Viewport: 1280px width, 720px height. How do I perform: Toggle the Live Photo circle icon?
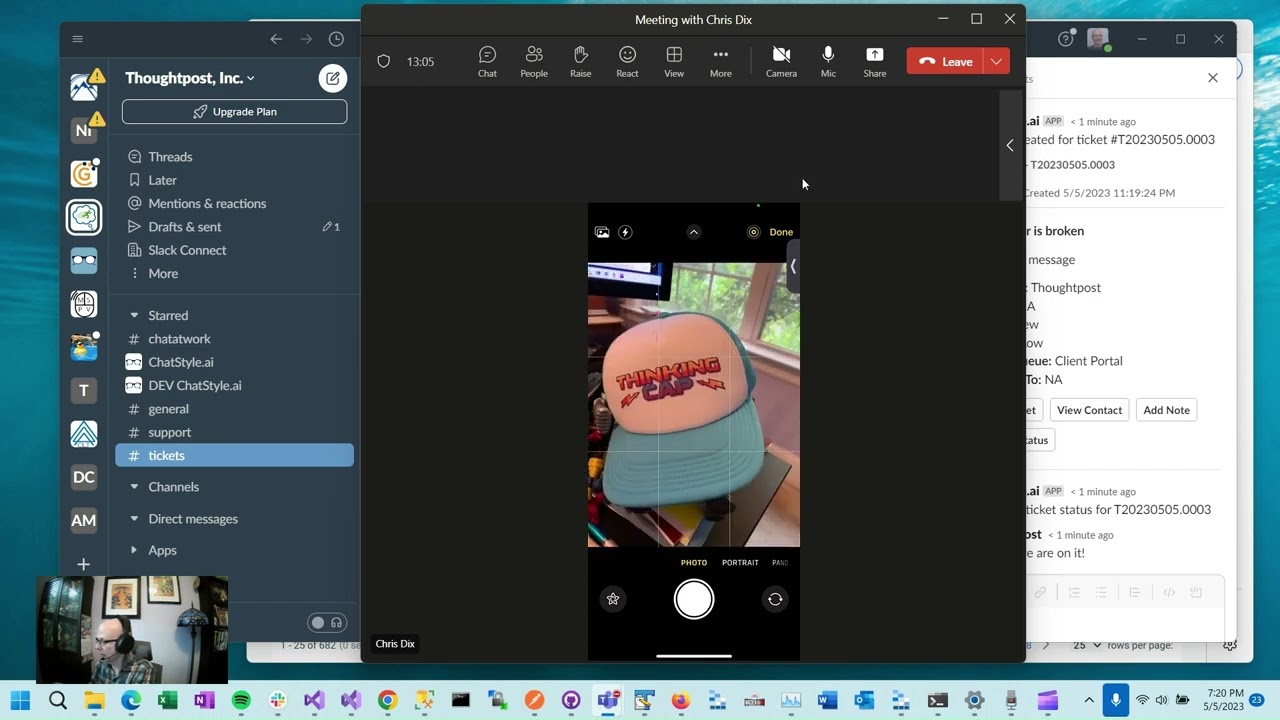click(754, 232)
